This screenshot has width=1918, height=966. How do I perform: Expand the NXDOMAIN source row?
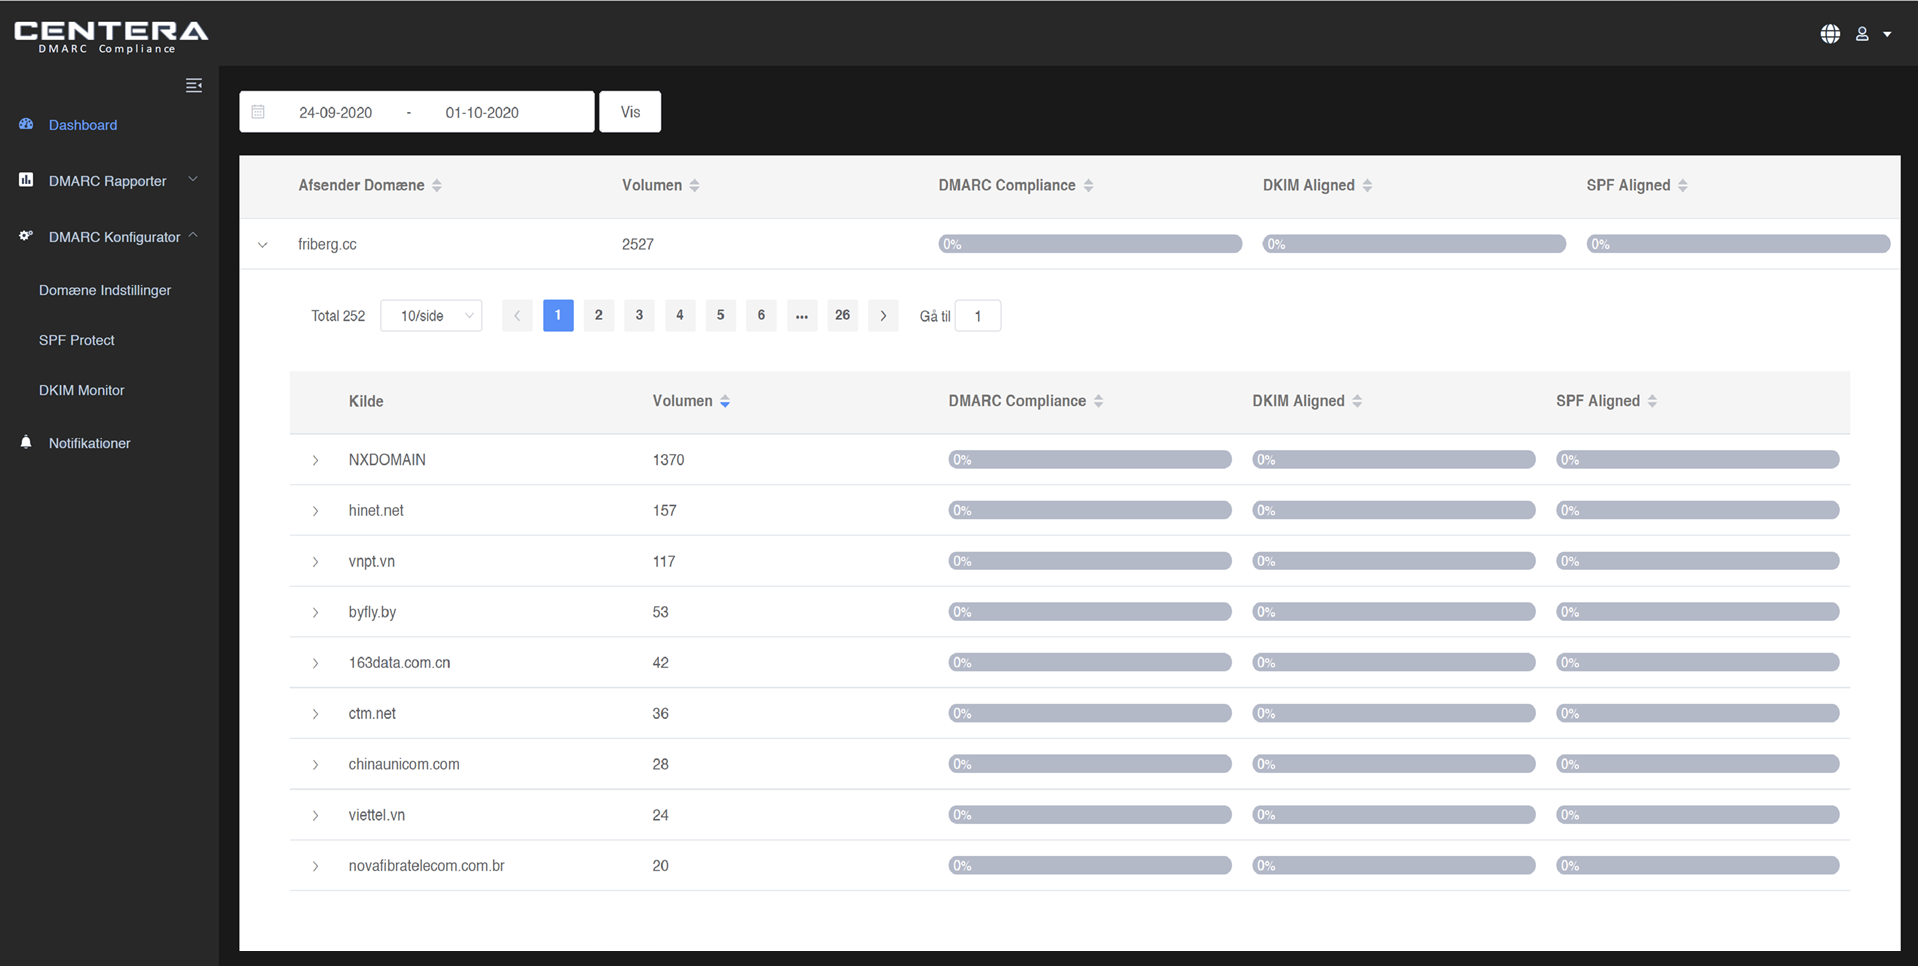(x=315, y=461)
